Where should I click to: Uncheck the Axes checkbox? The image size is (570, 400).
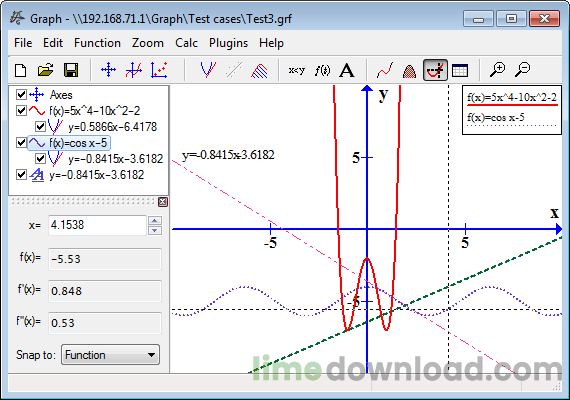pyautogui.click(x=21, y=95)
